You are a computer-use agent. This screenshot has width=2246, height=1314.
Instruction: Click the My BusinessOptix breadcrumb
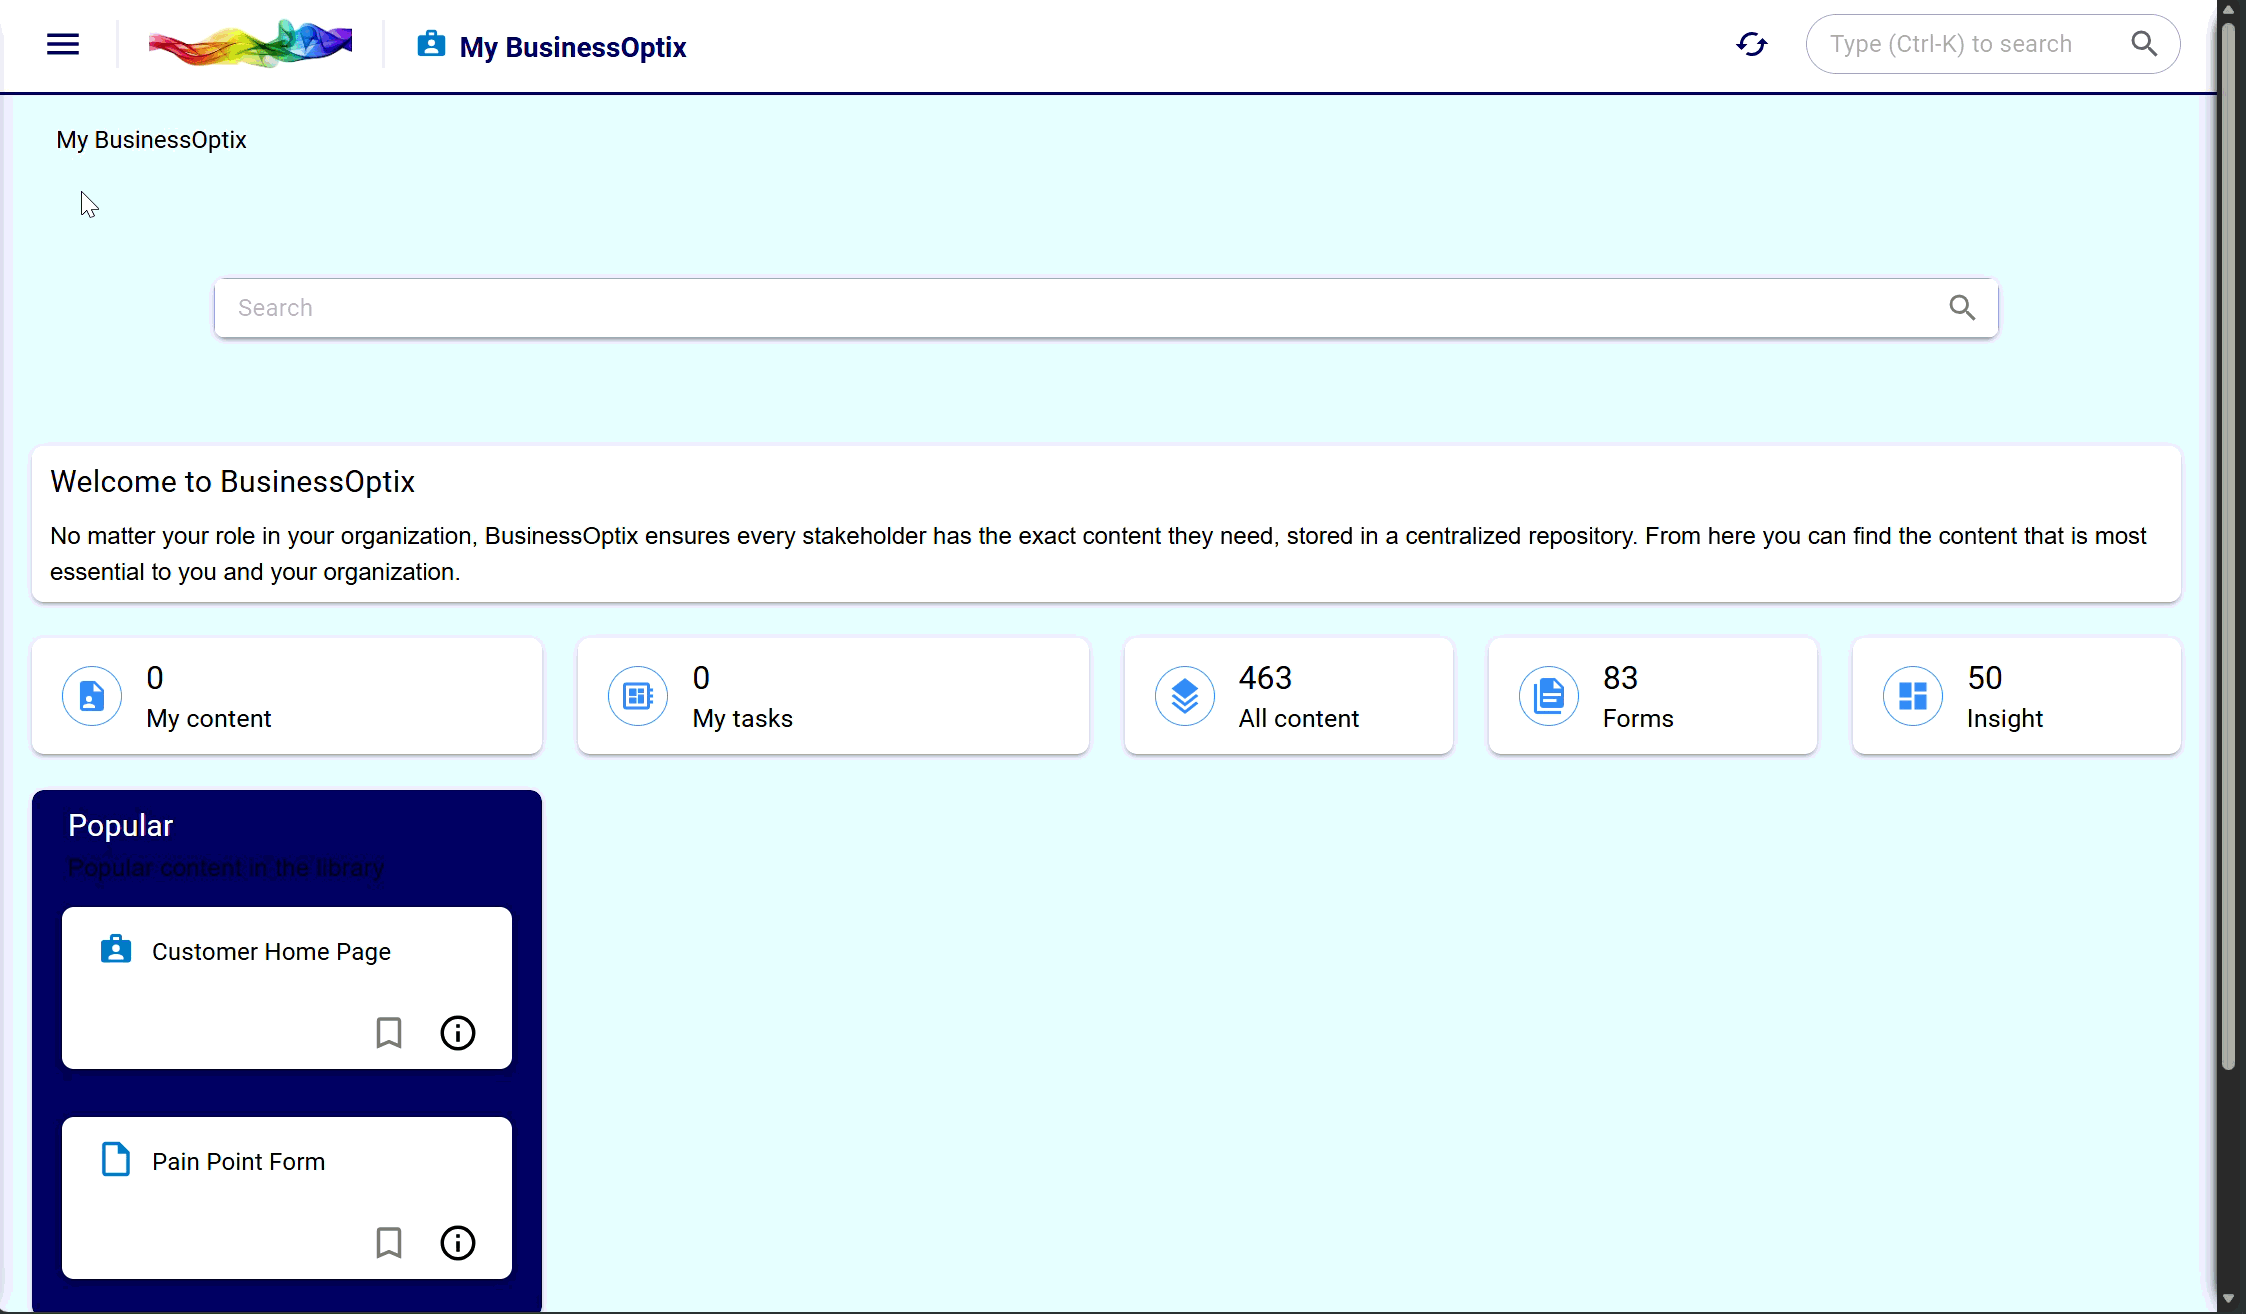[151, 140]
